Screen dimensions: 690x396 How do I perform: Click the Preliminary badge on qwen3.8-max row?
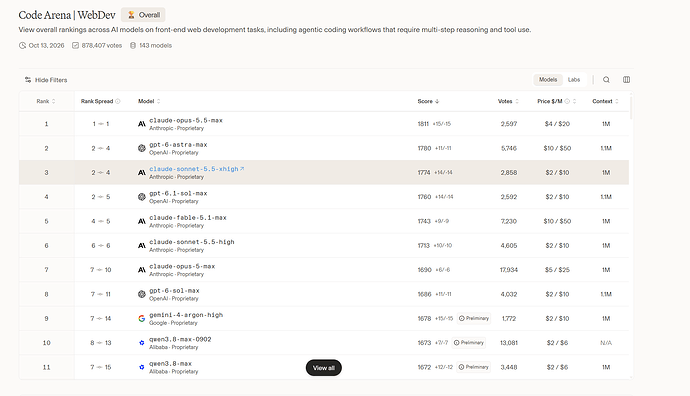473,367
